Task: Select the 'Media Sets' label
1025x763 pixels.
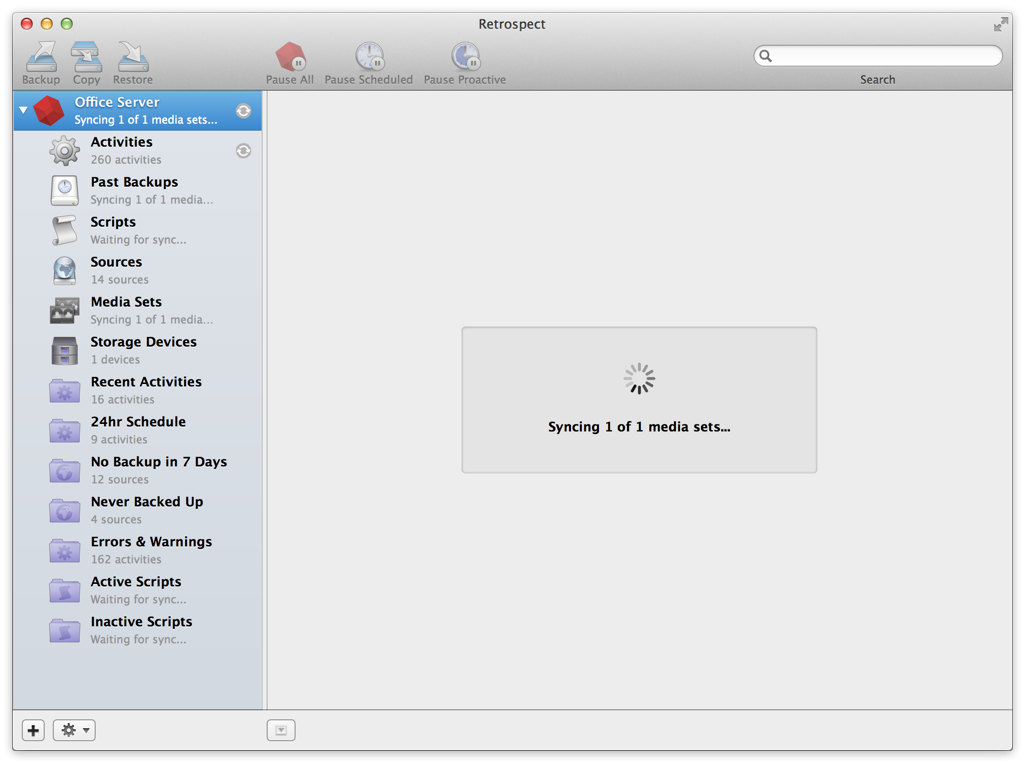Action: 126,301
